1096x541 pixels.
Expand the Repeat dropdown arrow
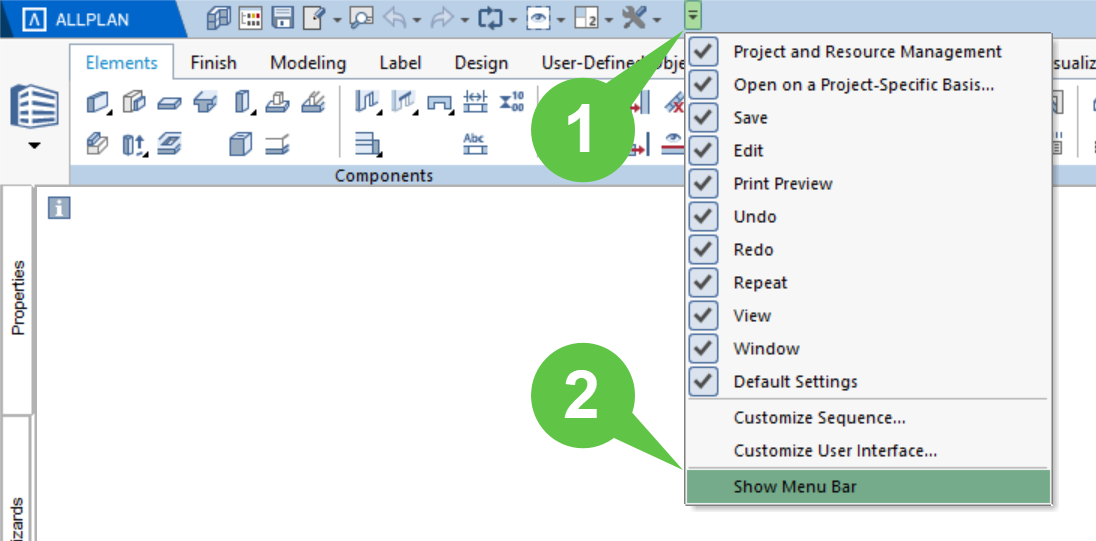(513, 20)
